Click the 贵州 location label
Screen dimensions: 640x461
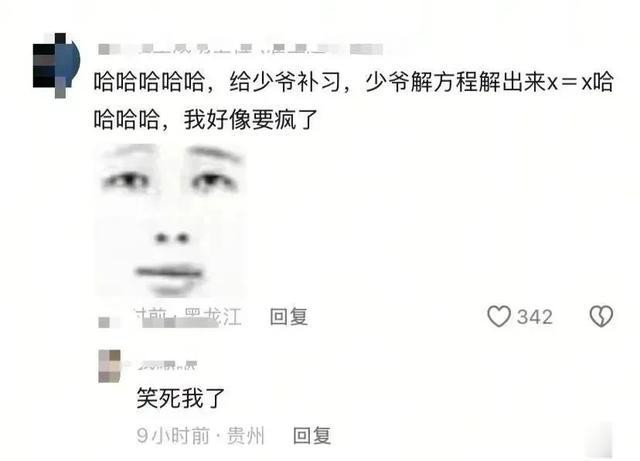(246, 436)
